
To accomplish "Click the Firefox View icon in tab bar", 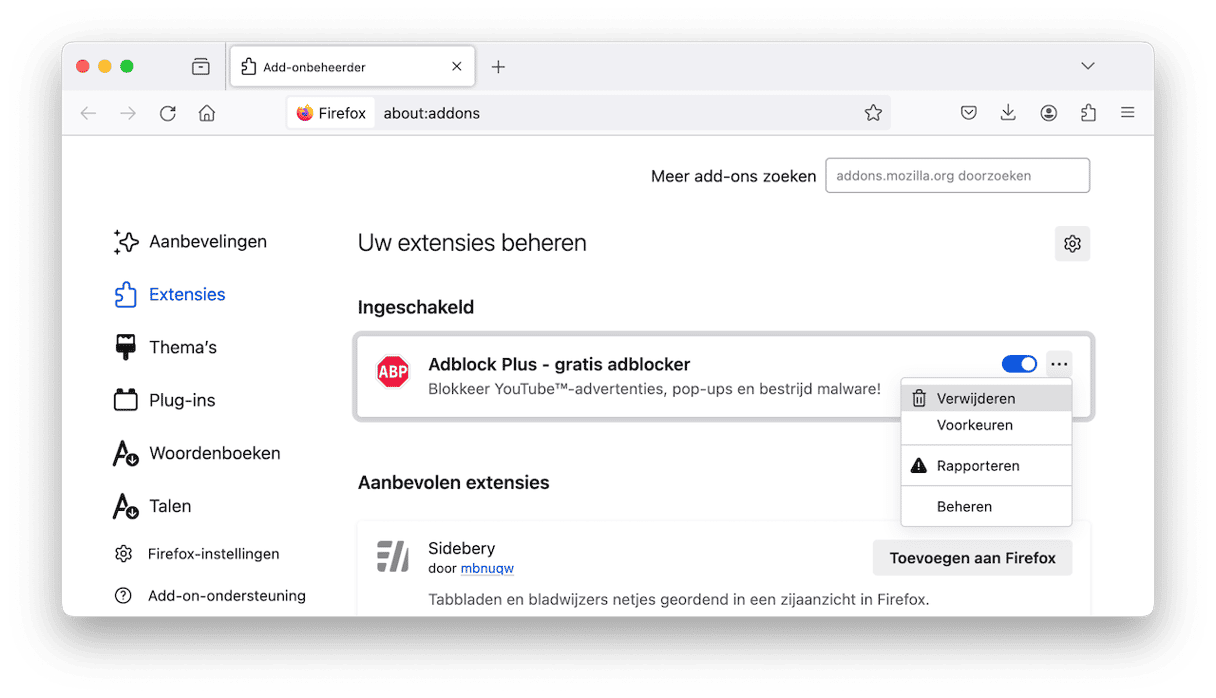I will coord(201,67).
